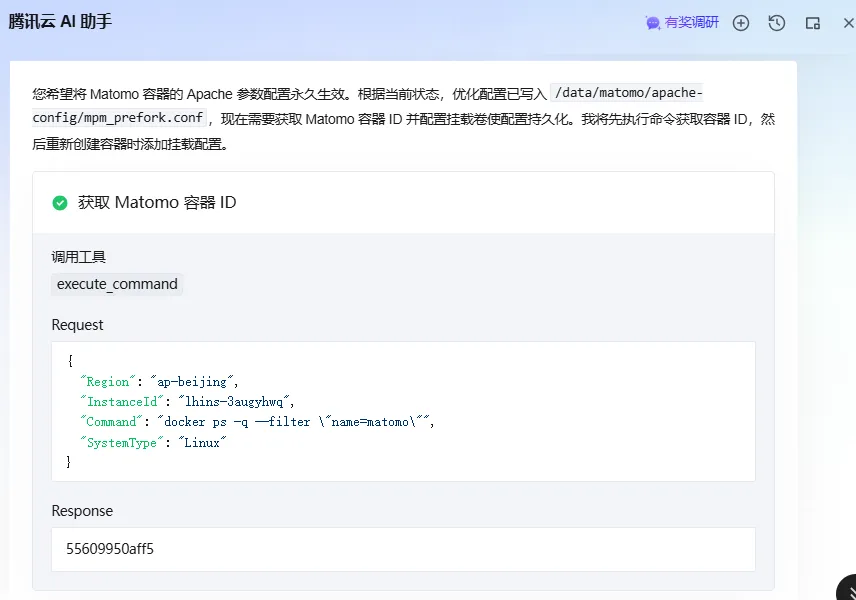Start a new conversation with plus icon
This screenshot has width=856, height=600.
741,23
